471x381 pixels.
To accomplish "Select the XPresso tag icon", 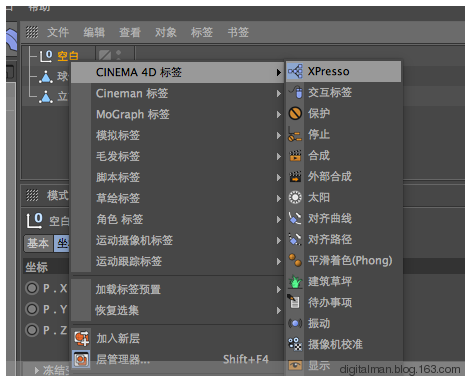I will pyautogui.click(x=295, y=71).
